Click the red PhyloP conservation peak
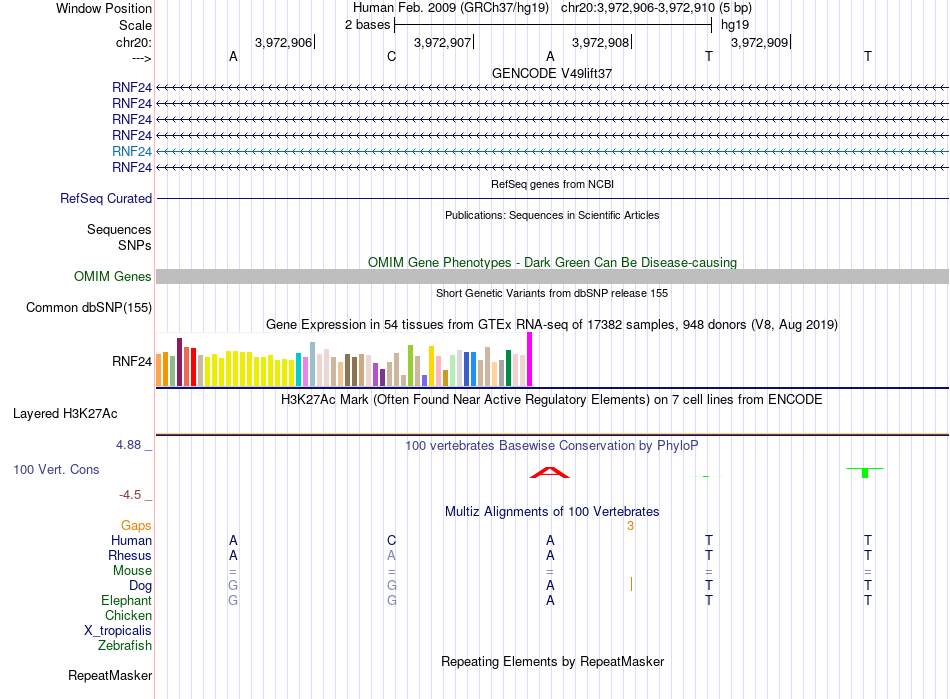Viewport: 950px width, 699px height. [550, 472]
